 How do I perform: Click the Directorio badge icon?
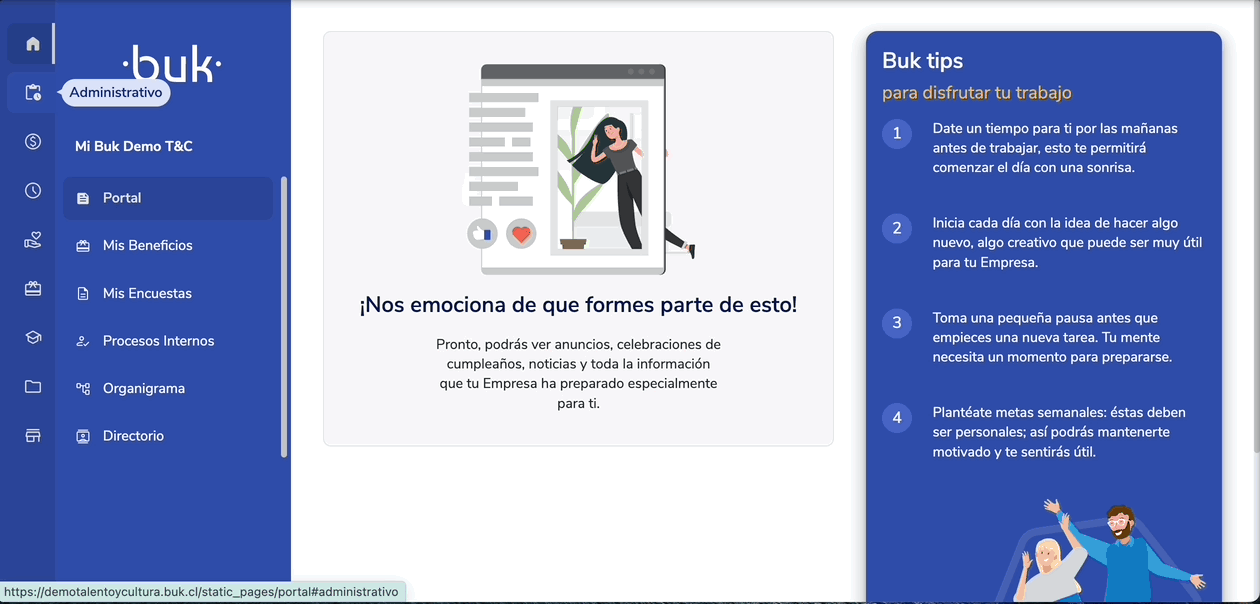(x=82, y=435)
